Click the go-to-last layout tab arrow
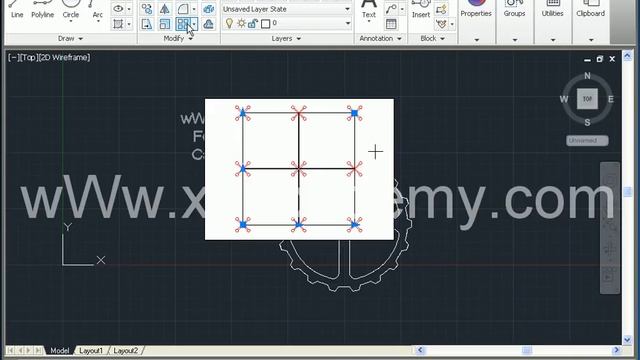This screenshot has width=640, height=360. pos(38,351)
